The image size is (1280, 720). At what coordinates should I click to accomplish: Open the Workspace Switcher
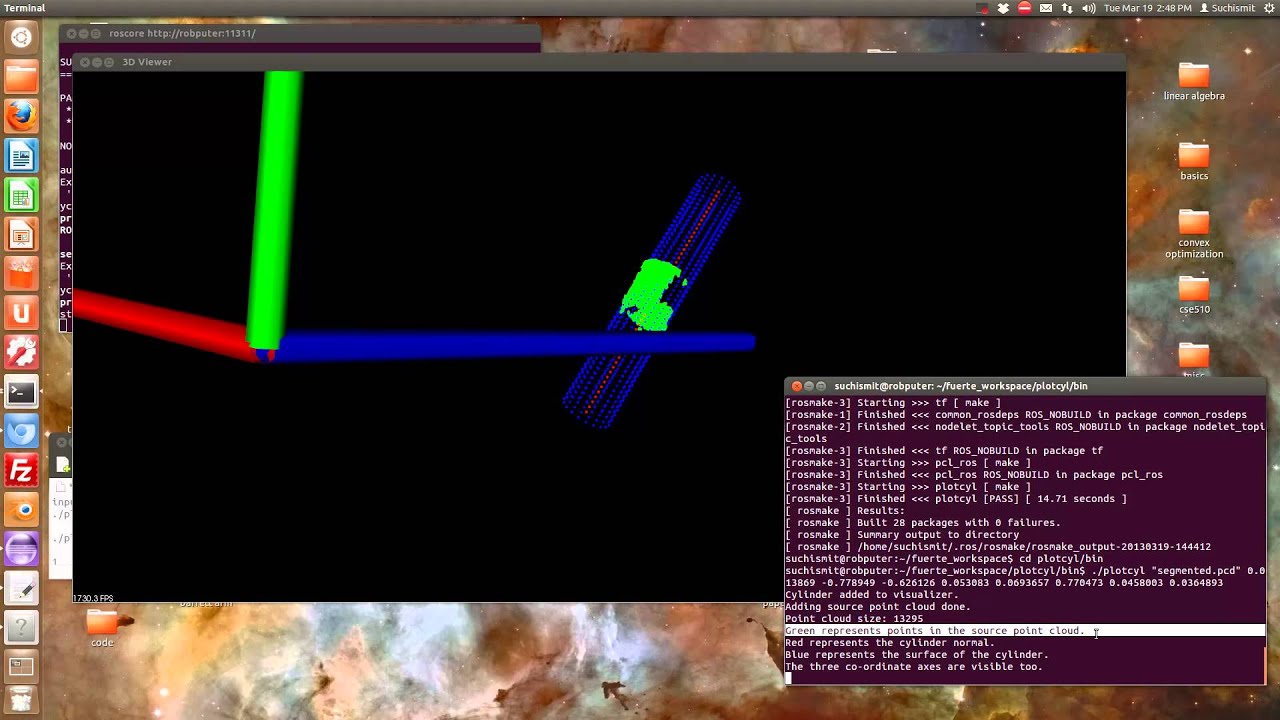pyautogui.click(x=21, y=665)
